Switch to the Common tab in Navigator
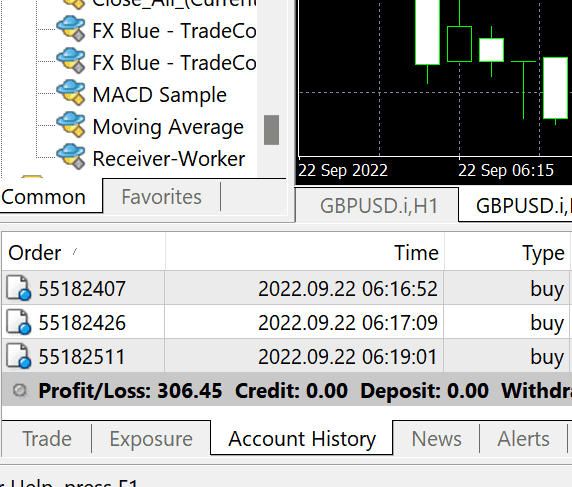The image size is (572, 487). coord(43,197)
